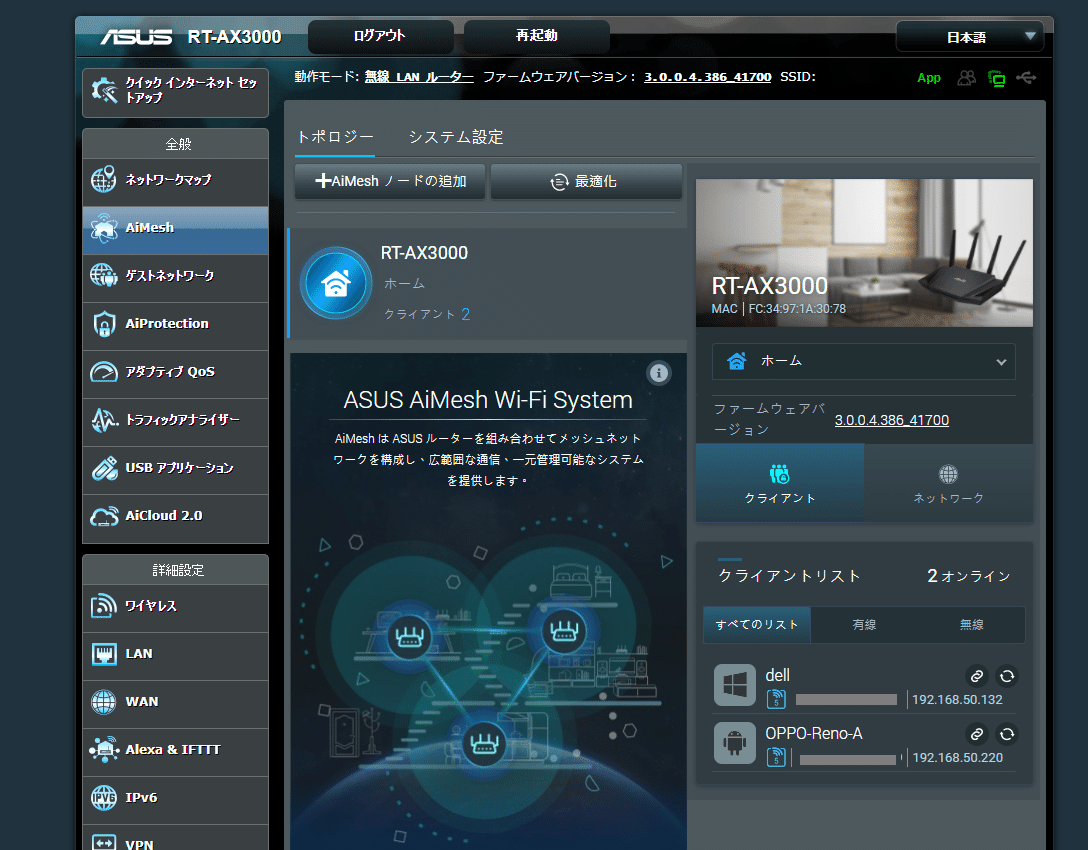Open IPv6 settings icon
The height and width of the screenshot is (850, 1088).
104,797
